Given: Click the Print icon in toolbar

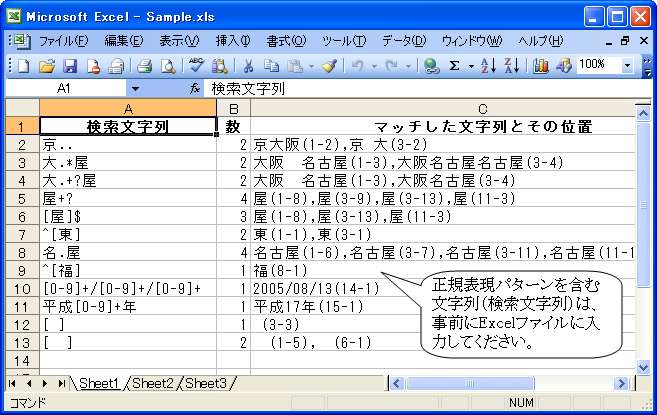Looking at the screenshot, I should point(144,66).
